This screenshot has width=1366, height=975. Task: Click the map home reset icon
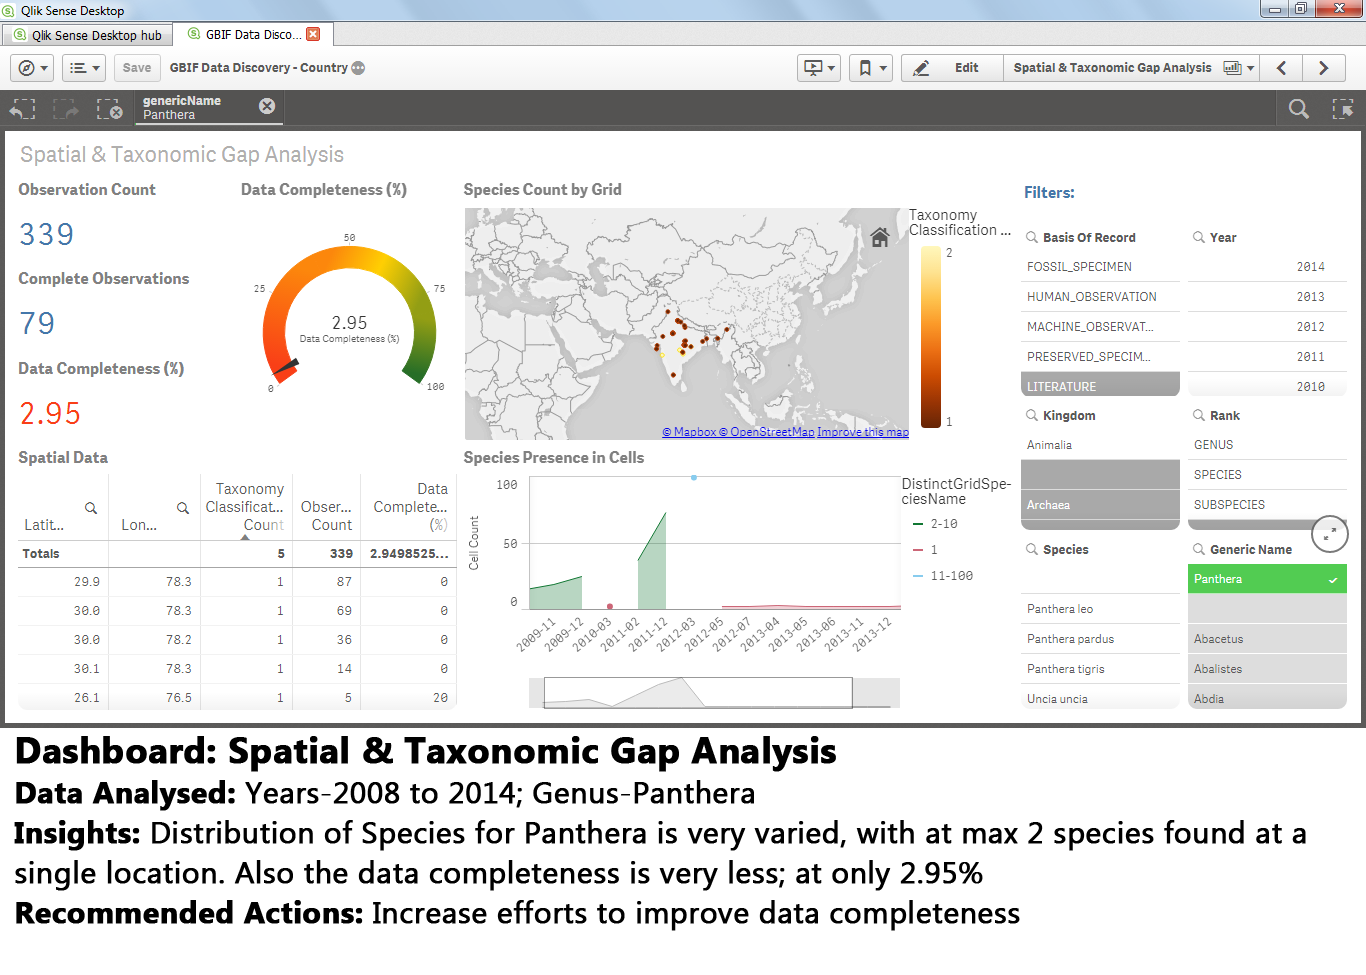tap(880, 237)
